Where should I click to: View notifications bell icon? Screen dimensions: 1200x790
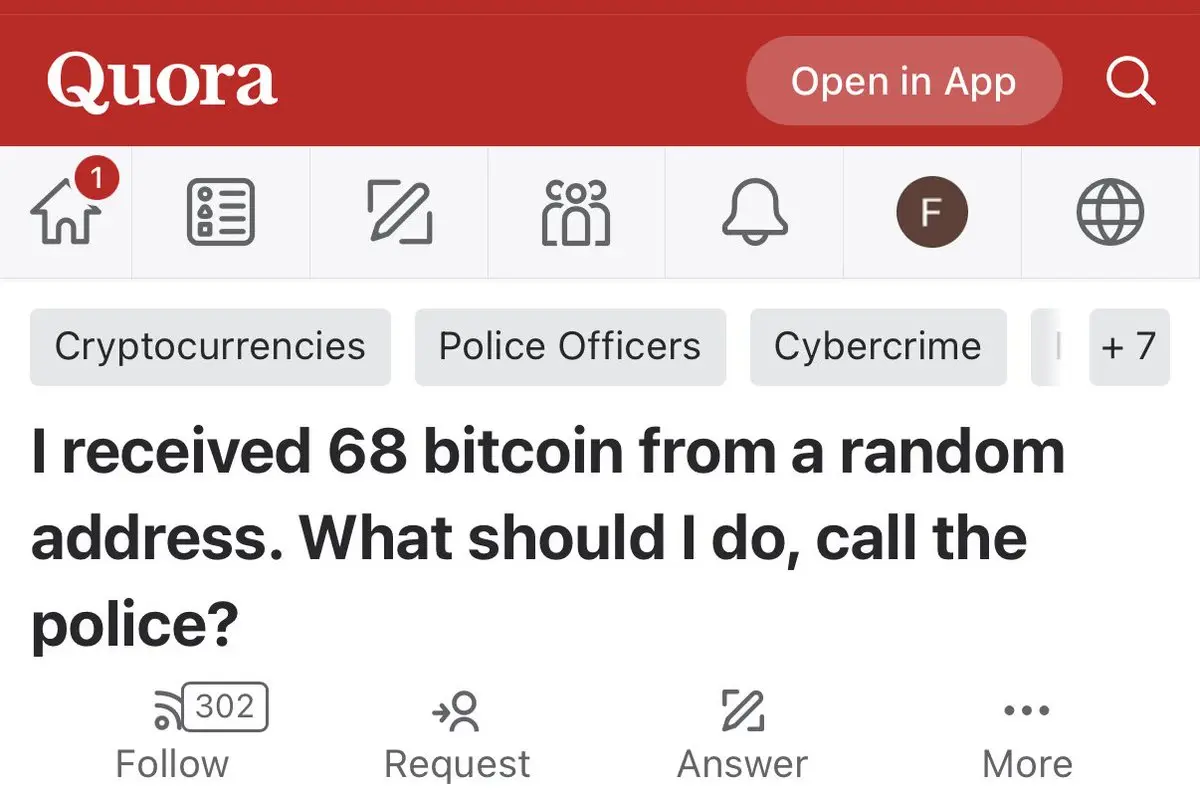click(755, 212)
